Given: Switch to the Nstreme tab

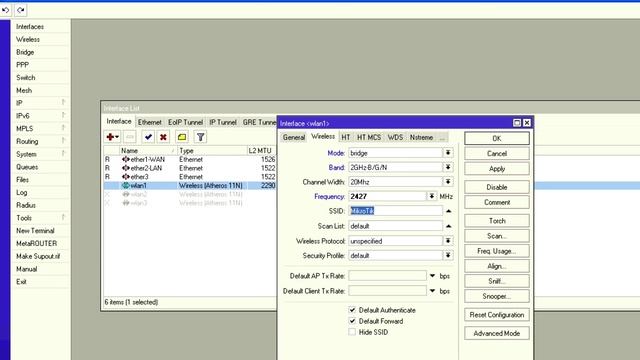Looking at the screenshot, I should [421, 137].
